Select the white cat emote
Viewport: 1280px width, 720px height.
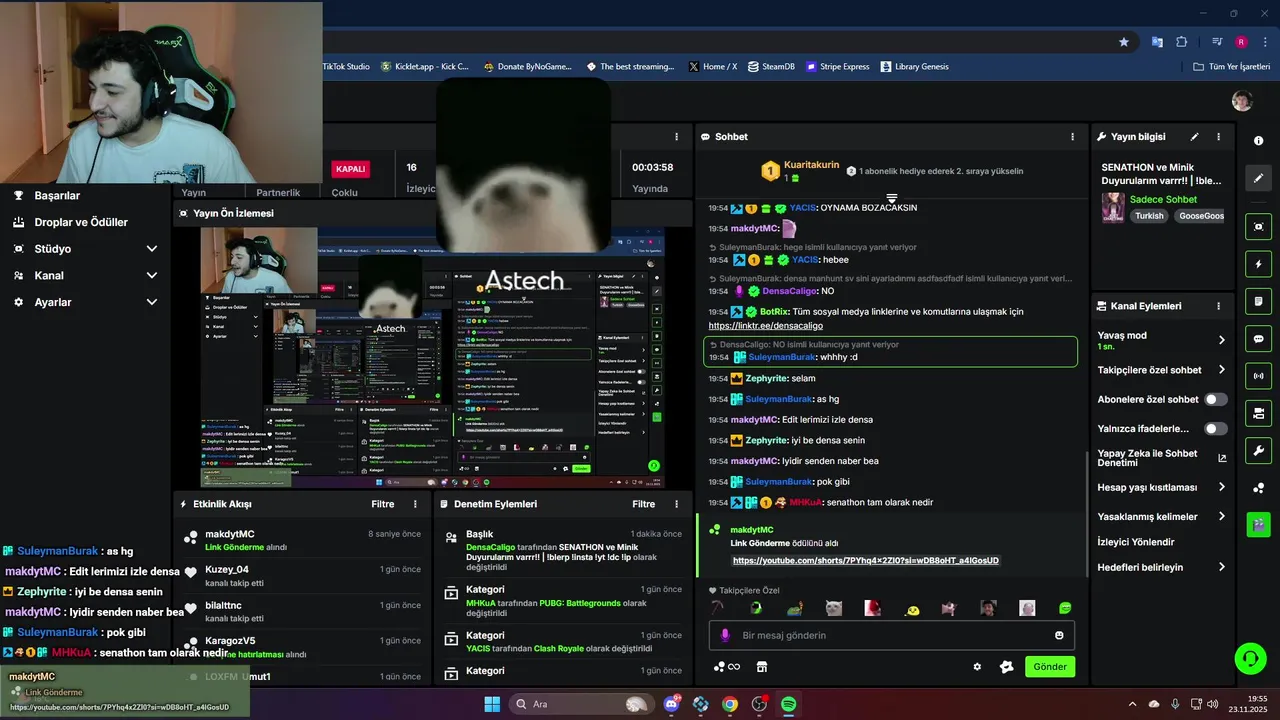pos(833,608)
